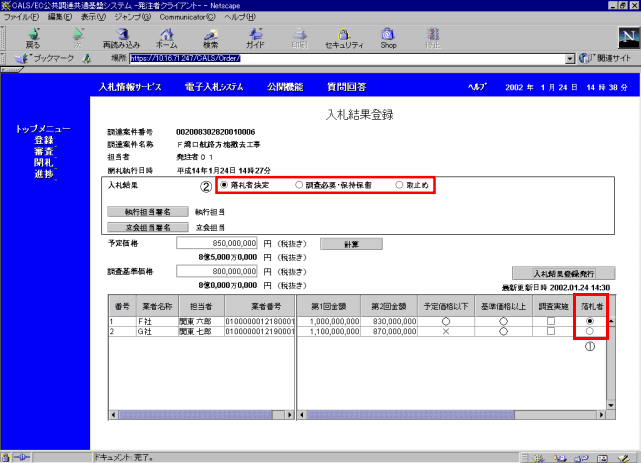Click the 関東 七郎 cell

[201, 331]
